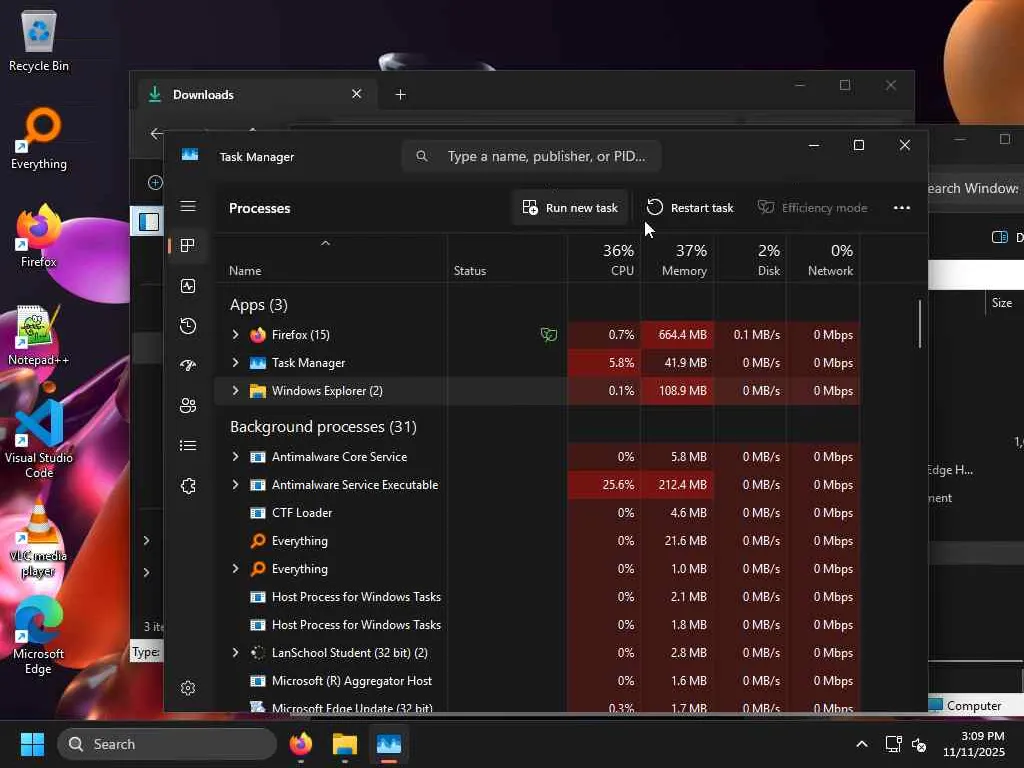Expand the Firefox (15) process group
Image resolution: width=1024 pixels, height=768 pixels.
pos(235,334)
